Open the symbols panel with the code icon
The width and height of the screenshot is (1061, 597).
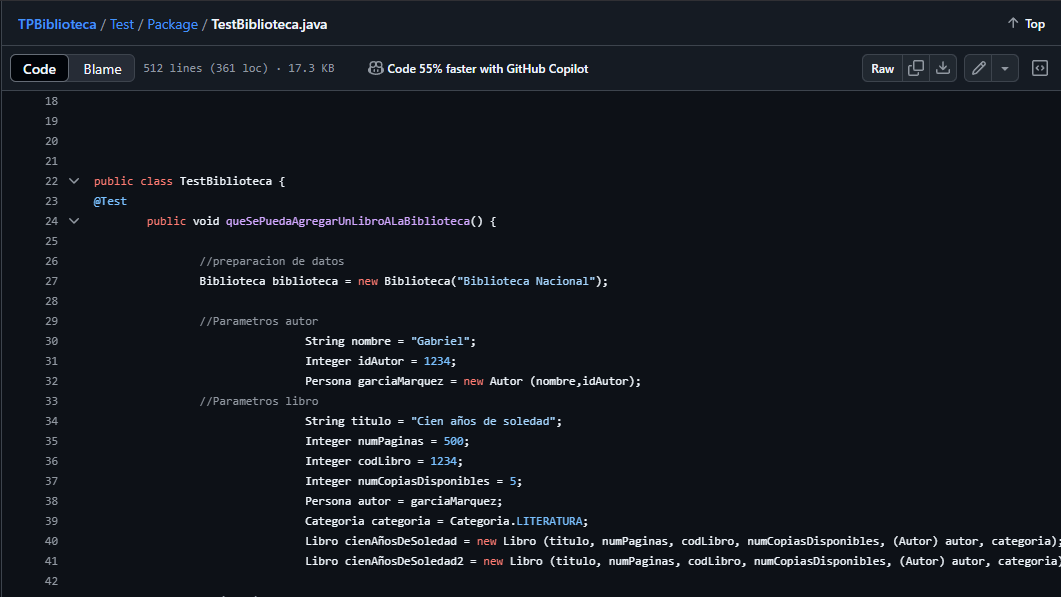pos(1039,68)
